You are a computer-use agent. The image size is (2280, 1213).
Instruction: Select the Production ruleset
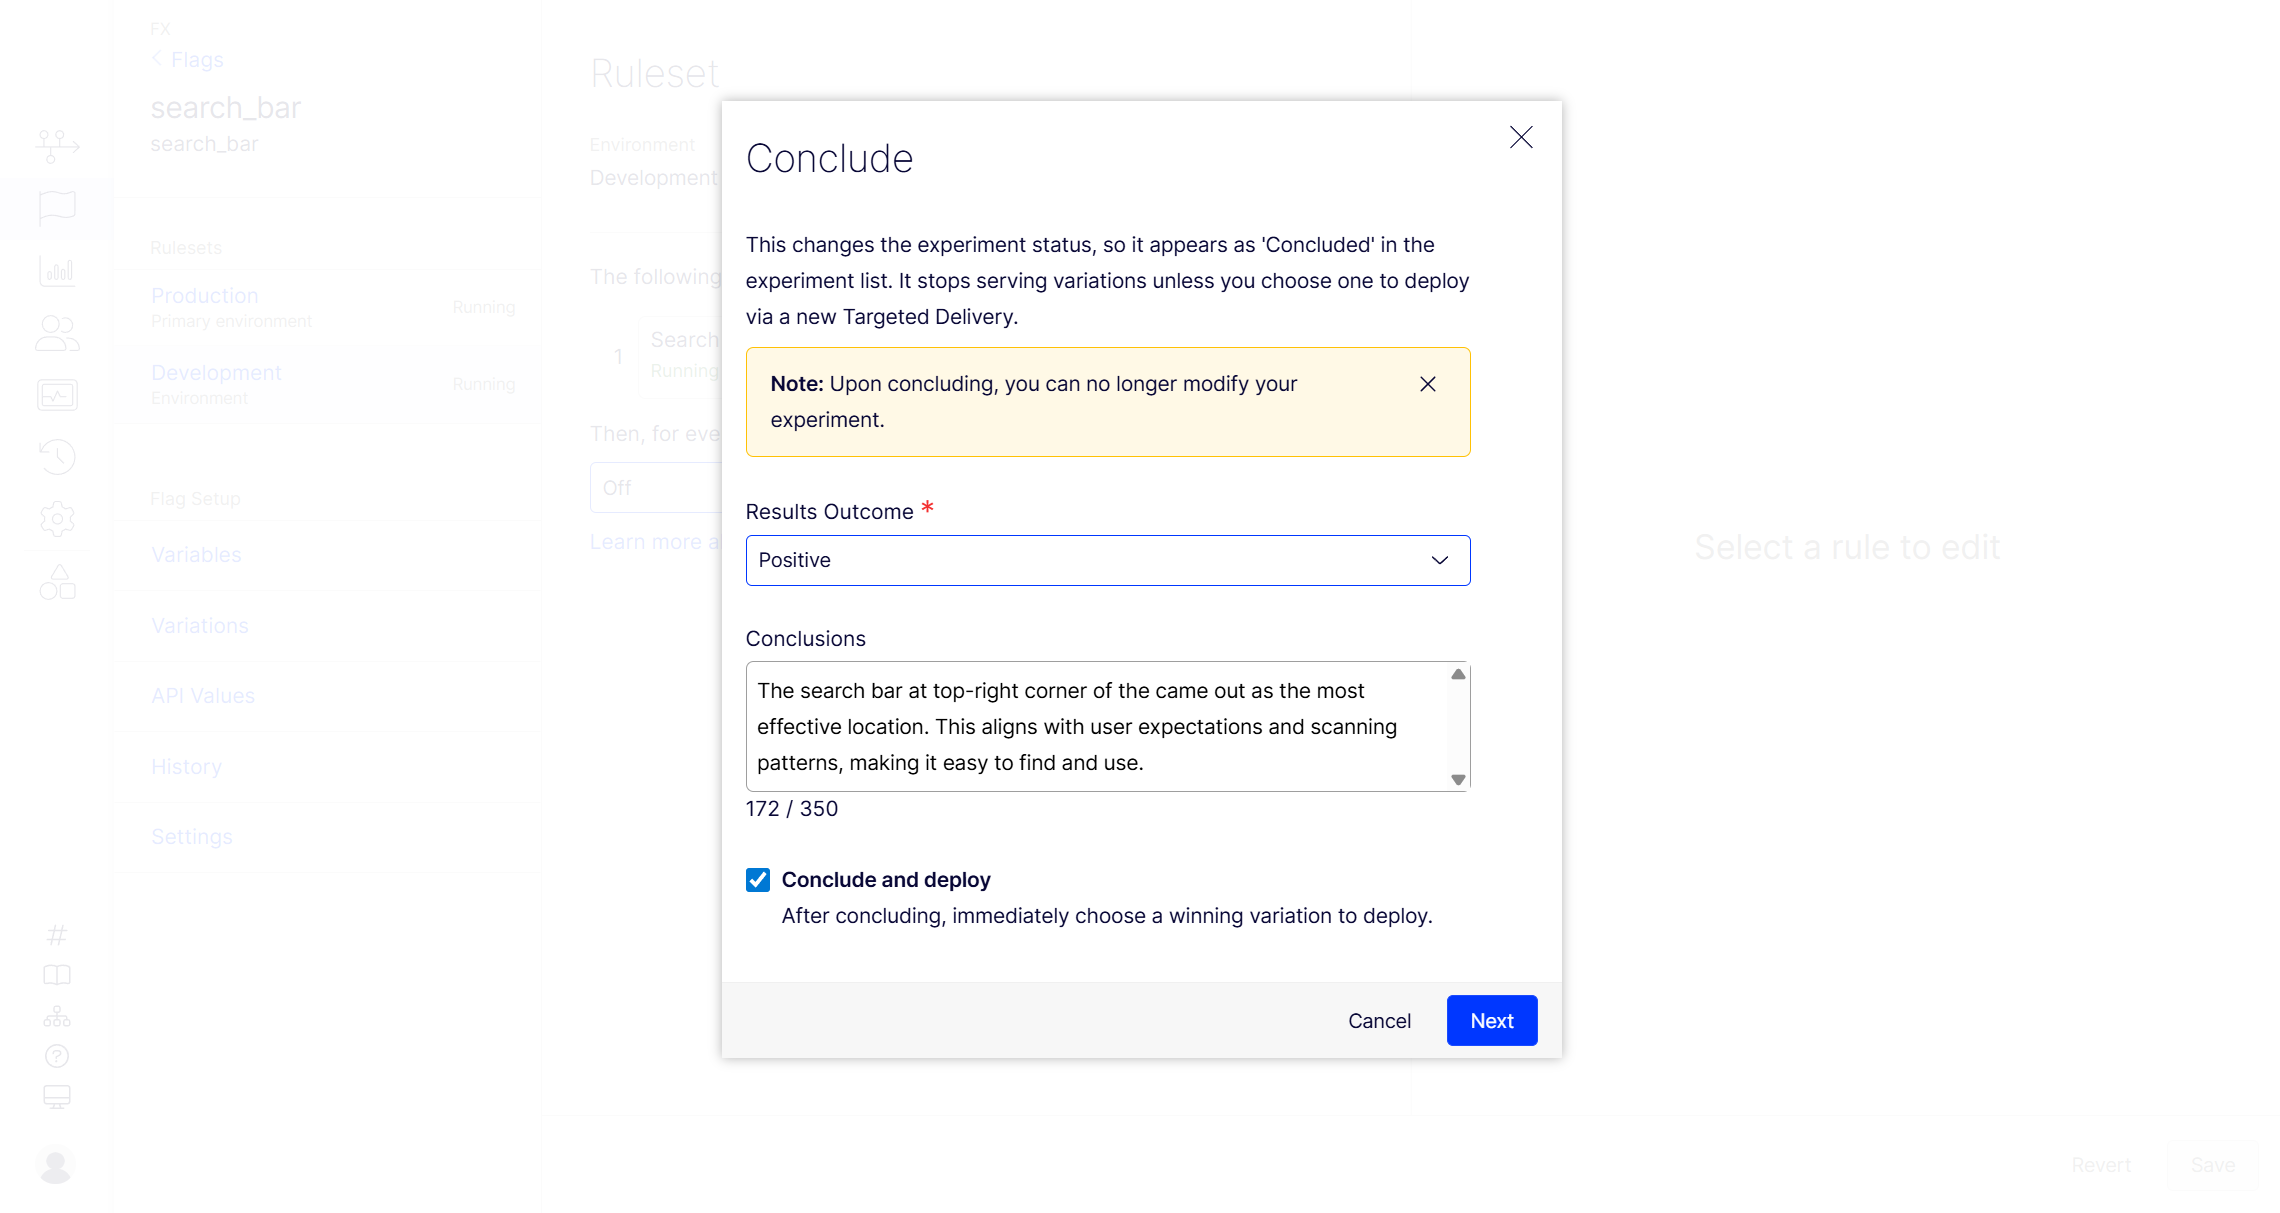point(205,296)
